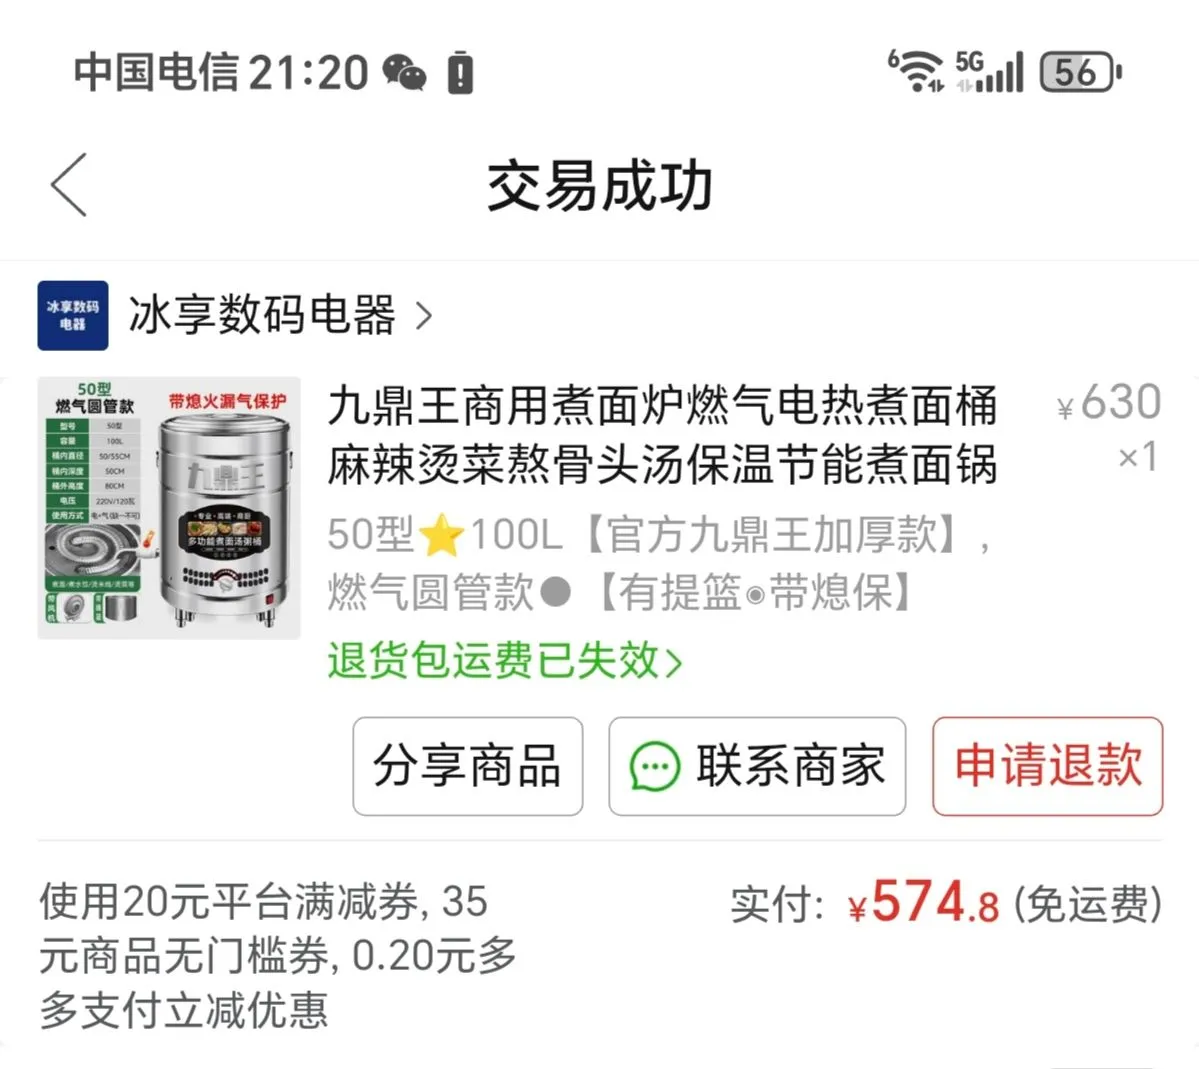Tap the chat bubble icon in 联系商家

[654, 766]
